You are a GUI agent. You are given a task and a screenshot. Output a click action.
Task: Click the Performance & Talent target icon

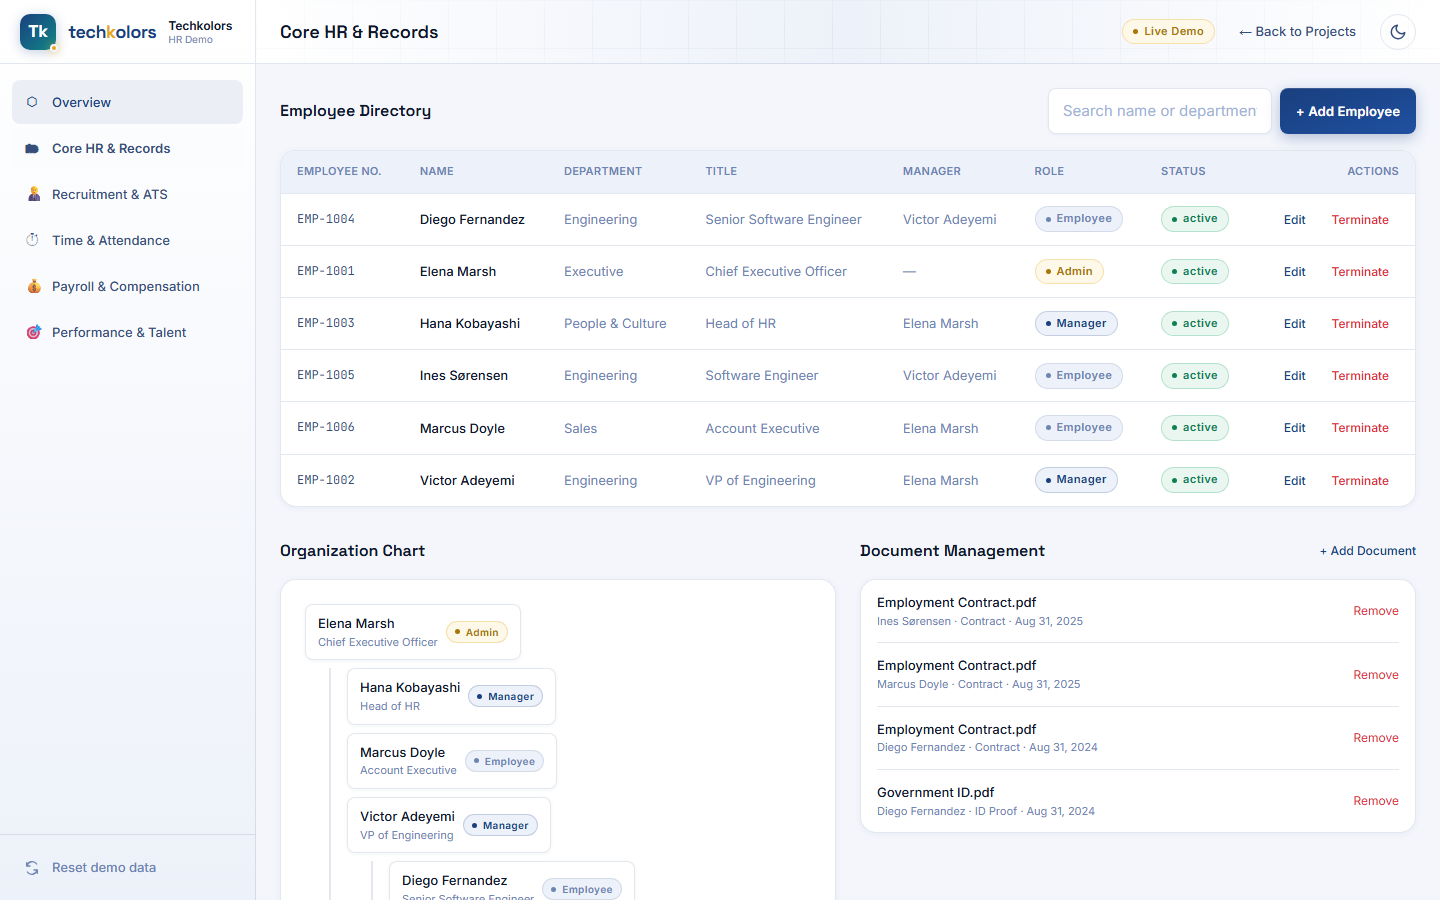(33, 332)
